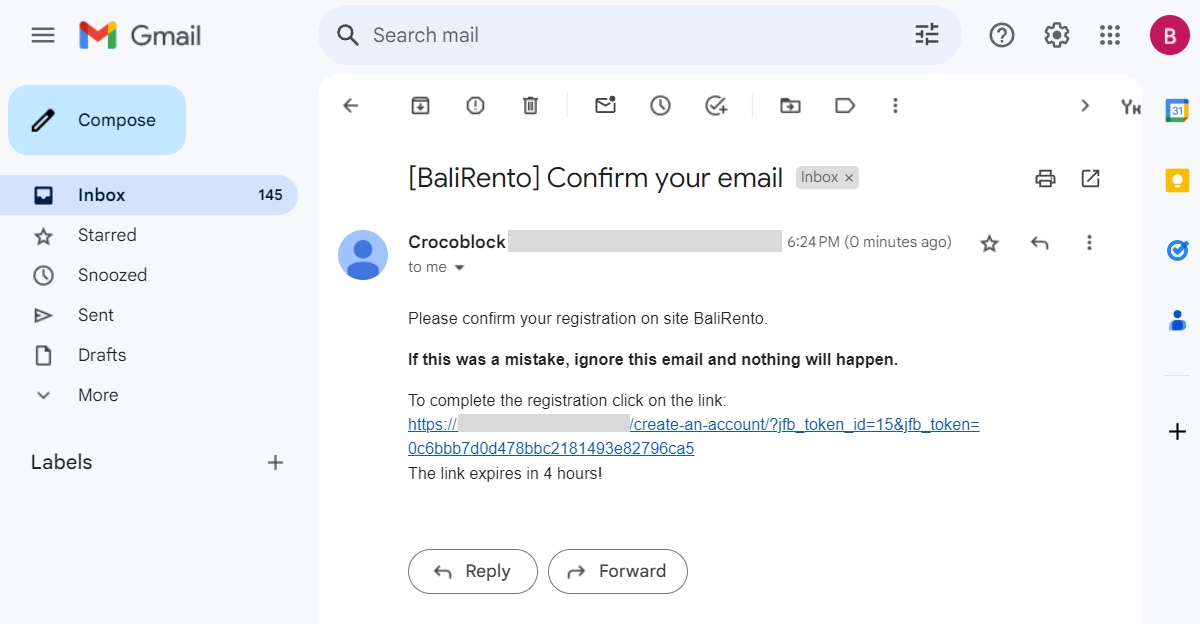This screenshot has width=1200, height=624.
Task: Click the Reply button below the message
Action: [472, 571]
